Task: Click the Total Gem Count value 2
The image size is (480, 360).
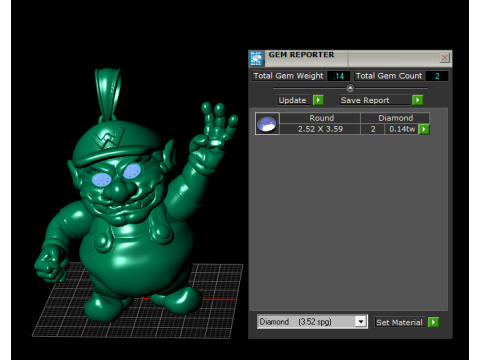Action: [x=437, y=76]
